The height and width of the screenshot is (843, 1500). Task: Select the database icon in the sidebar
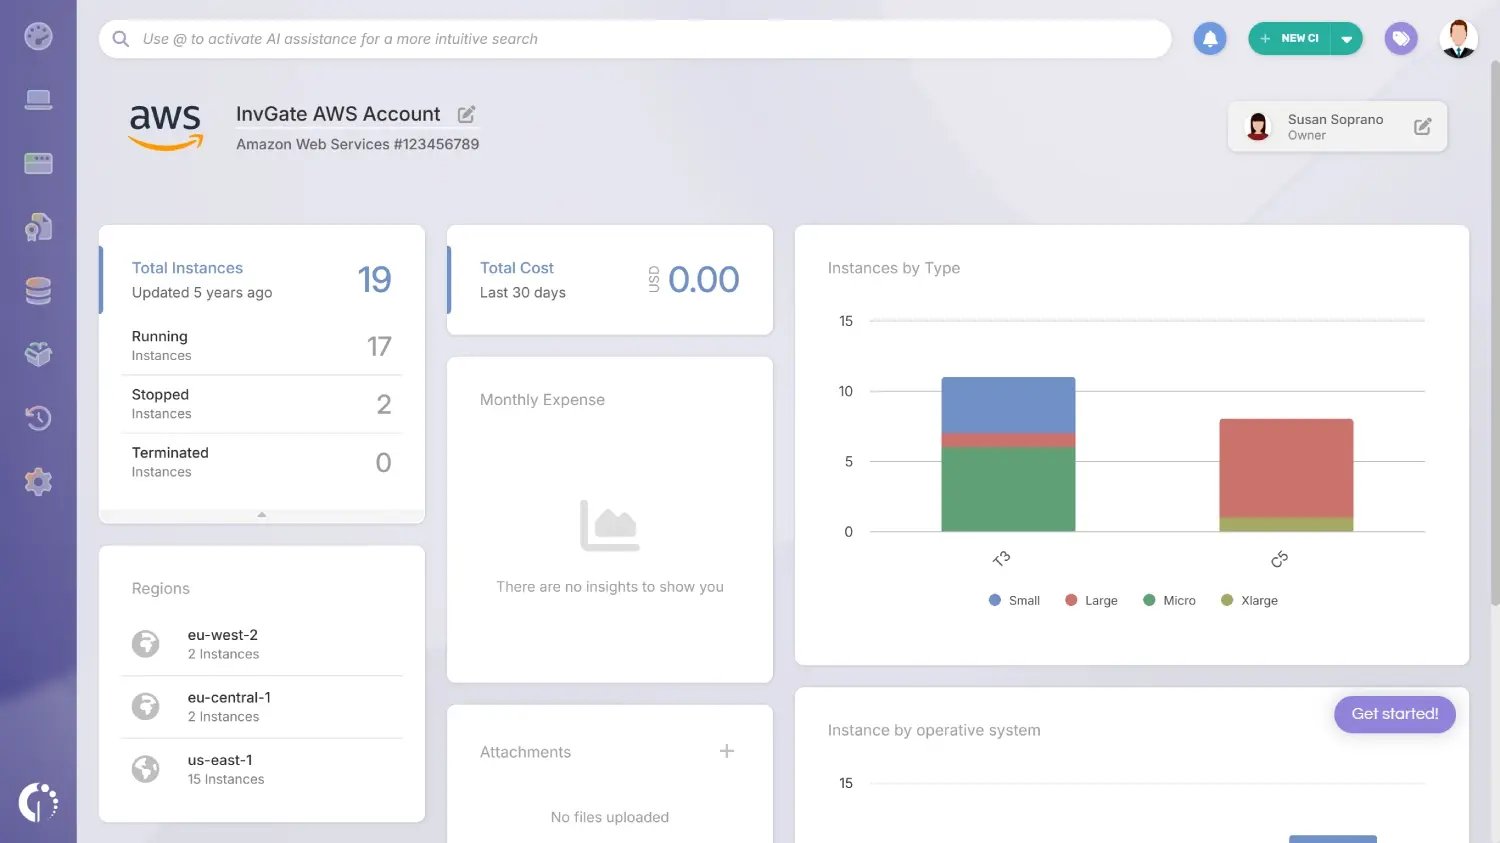(x=38, y=290)
